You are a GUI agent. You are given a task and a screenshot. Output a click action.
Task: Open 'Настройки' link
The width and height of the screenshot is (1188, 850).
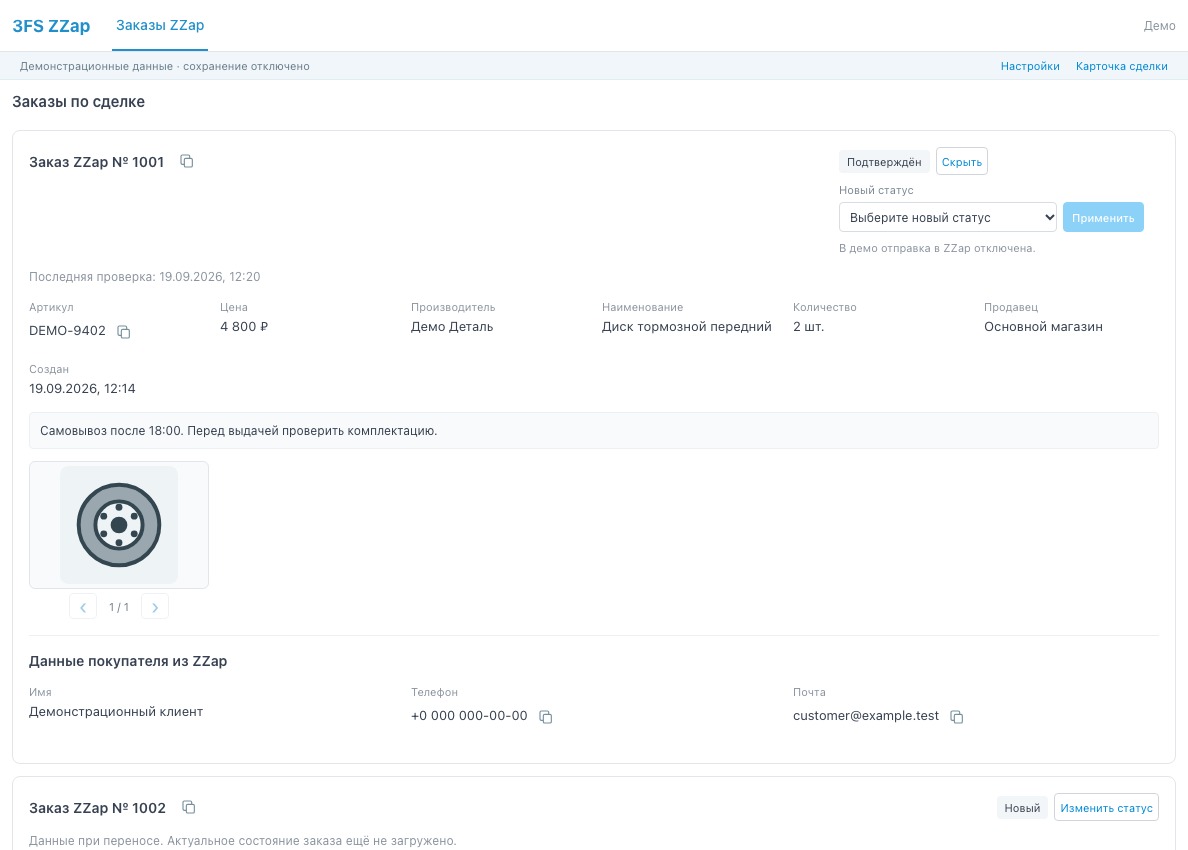click(1030, 66)
